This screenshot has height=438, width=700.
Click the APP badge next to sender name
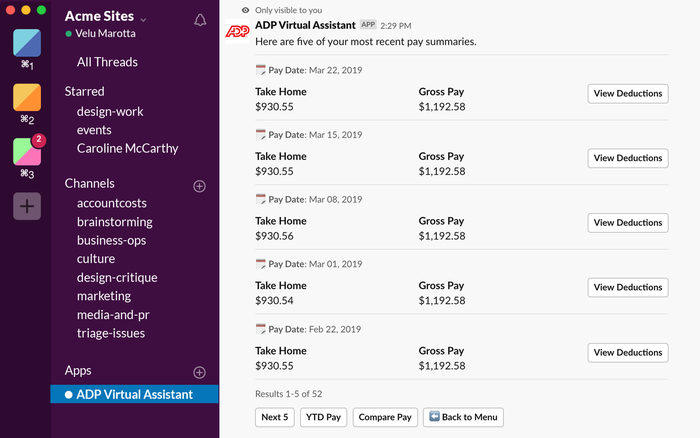tap(368, 25)
